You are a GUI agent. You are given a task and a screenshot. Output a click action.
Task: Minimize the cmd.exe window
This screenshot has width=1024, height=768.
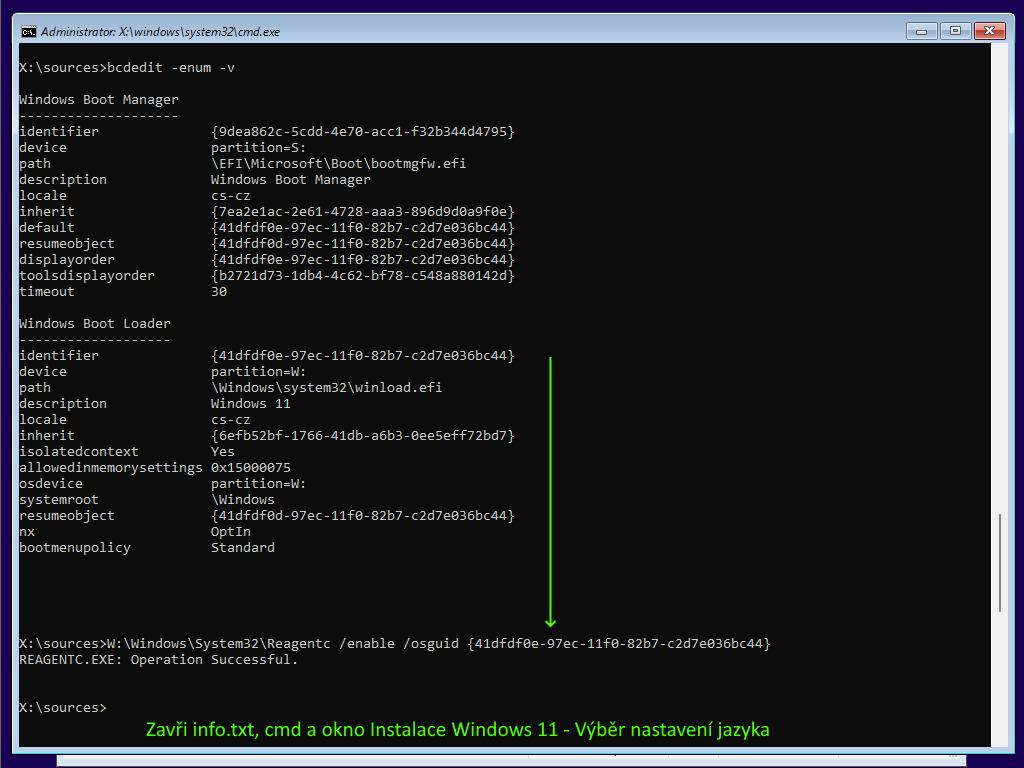click(x=921, y=31)
